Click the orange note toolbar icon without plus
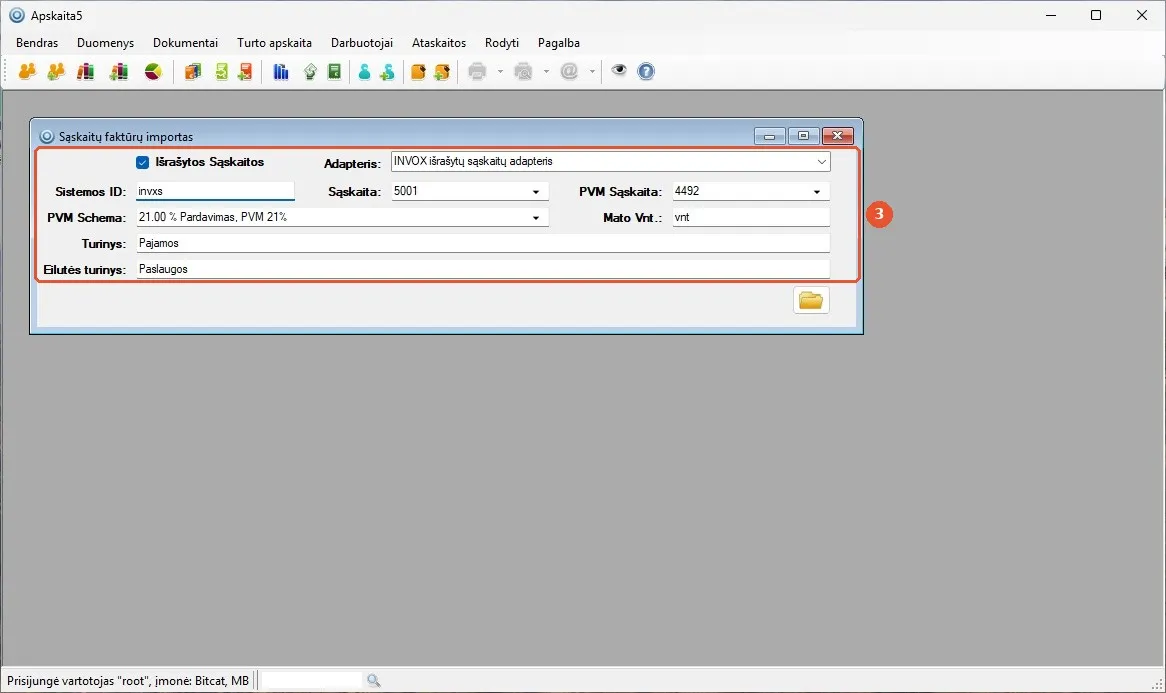The height and width of the screenshot is (693, 1166). click(418, 71)
